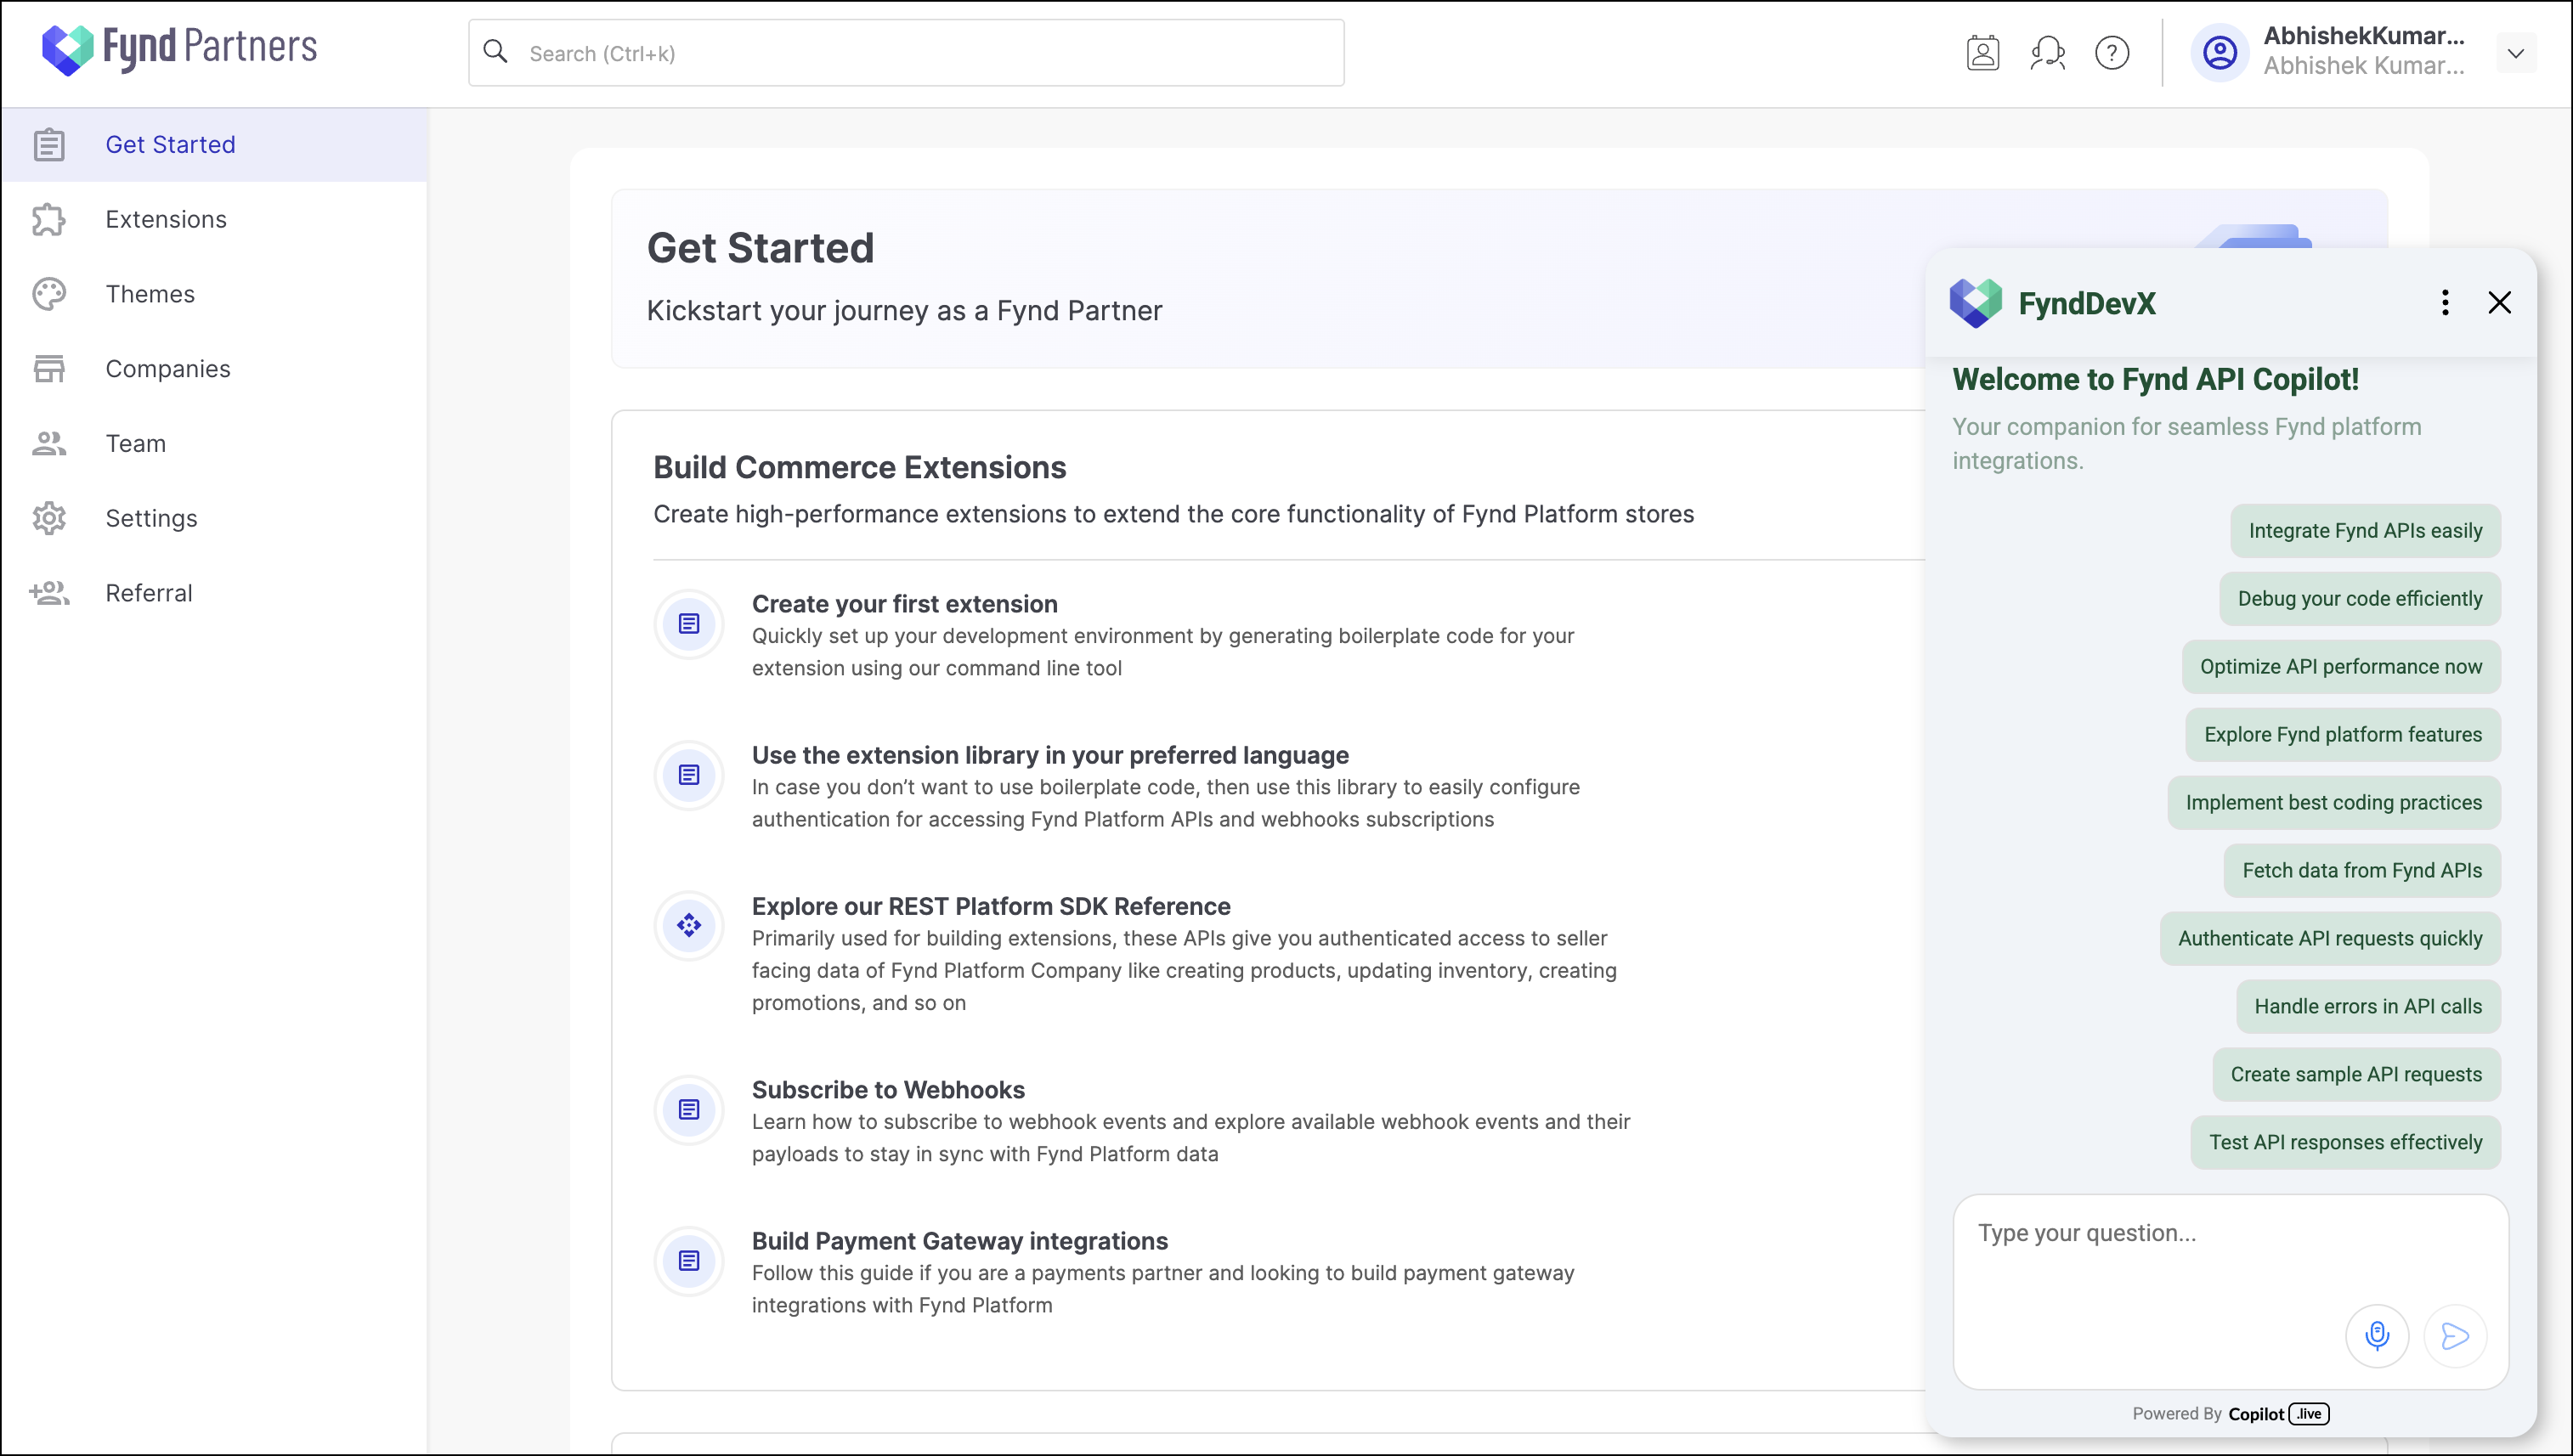Click the Referral add-people icon
2573x1456 pixels.
point(49,593)
